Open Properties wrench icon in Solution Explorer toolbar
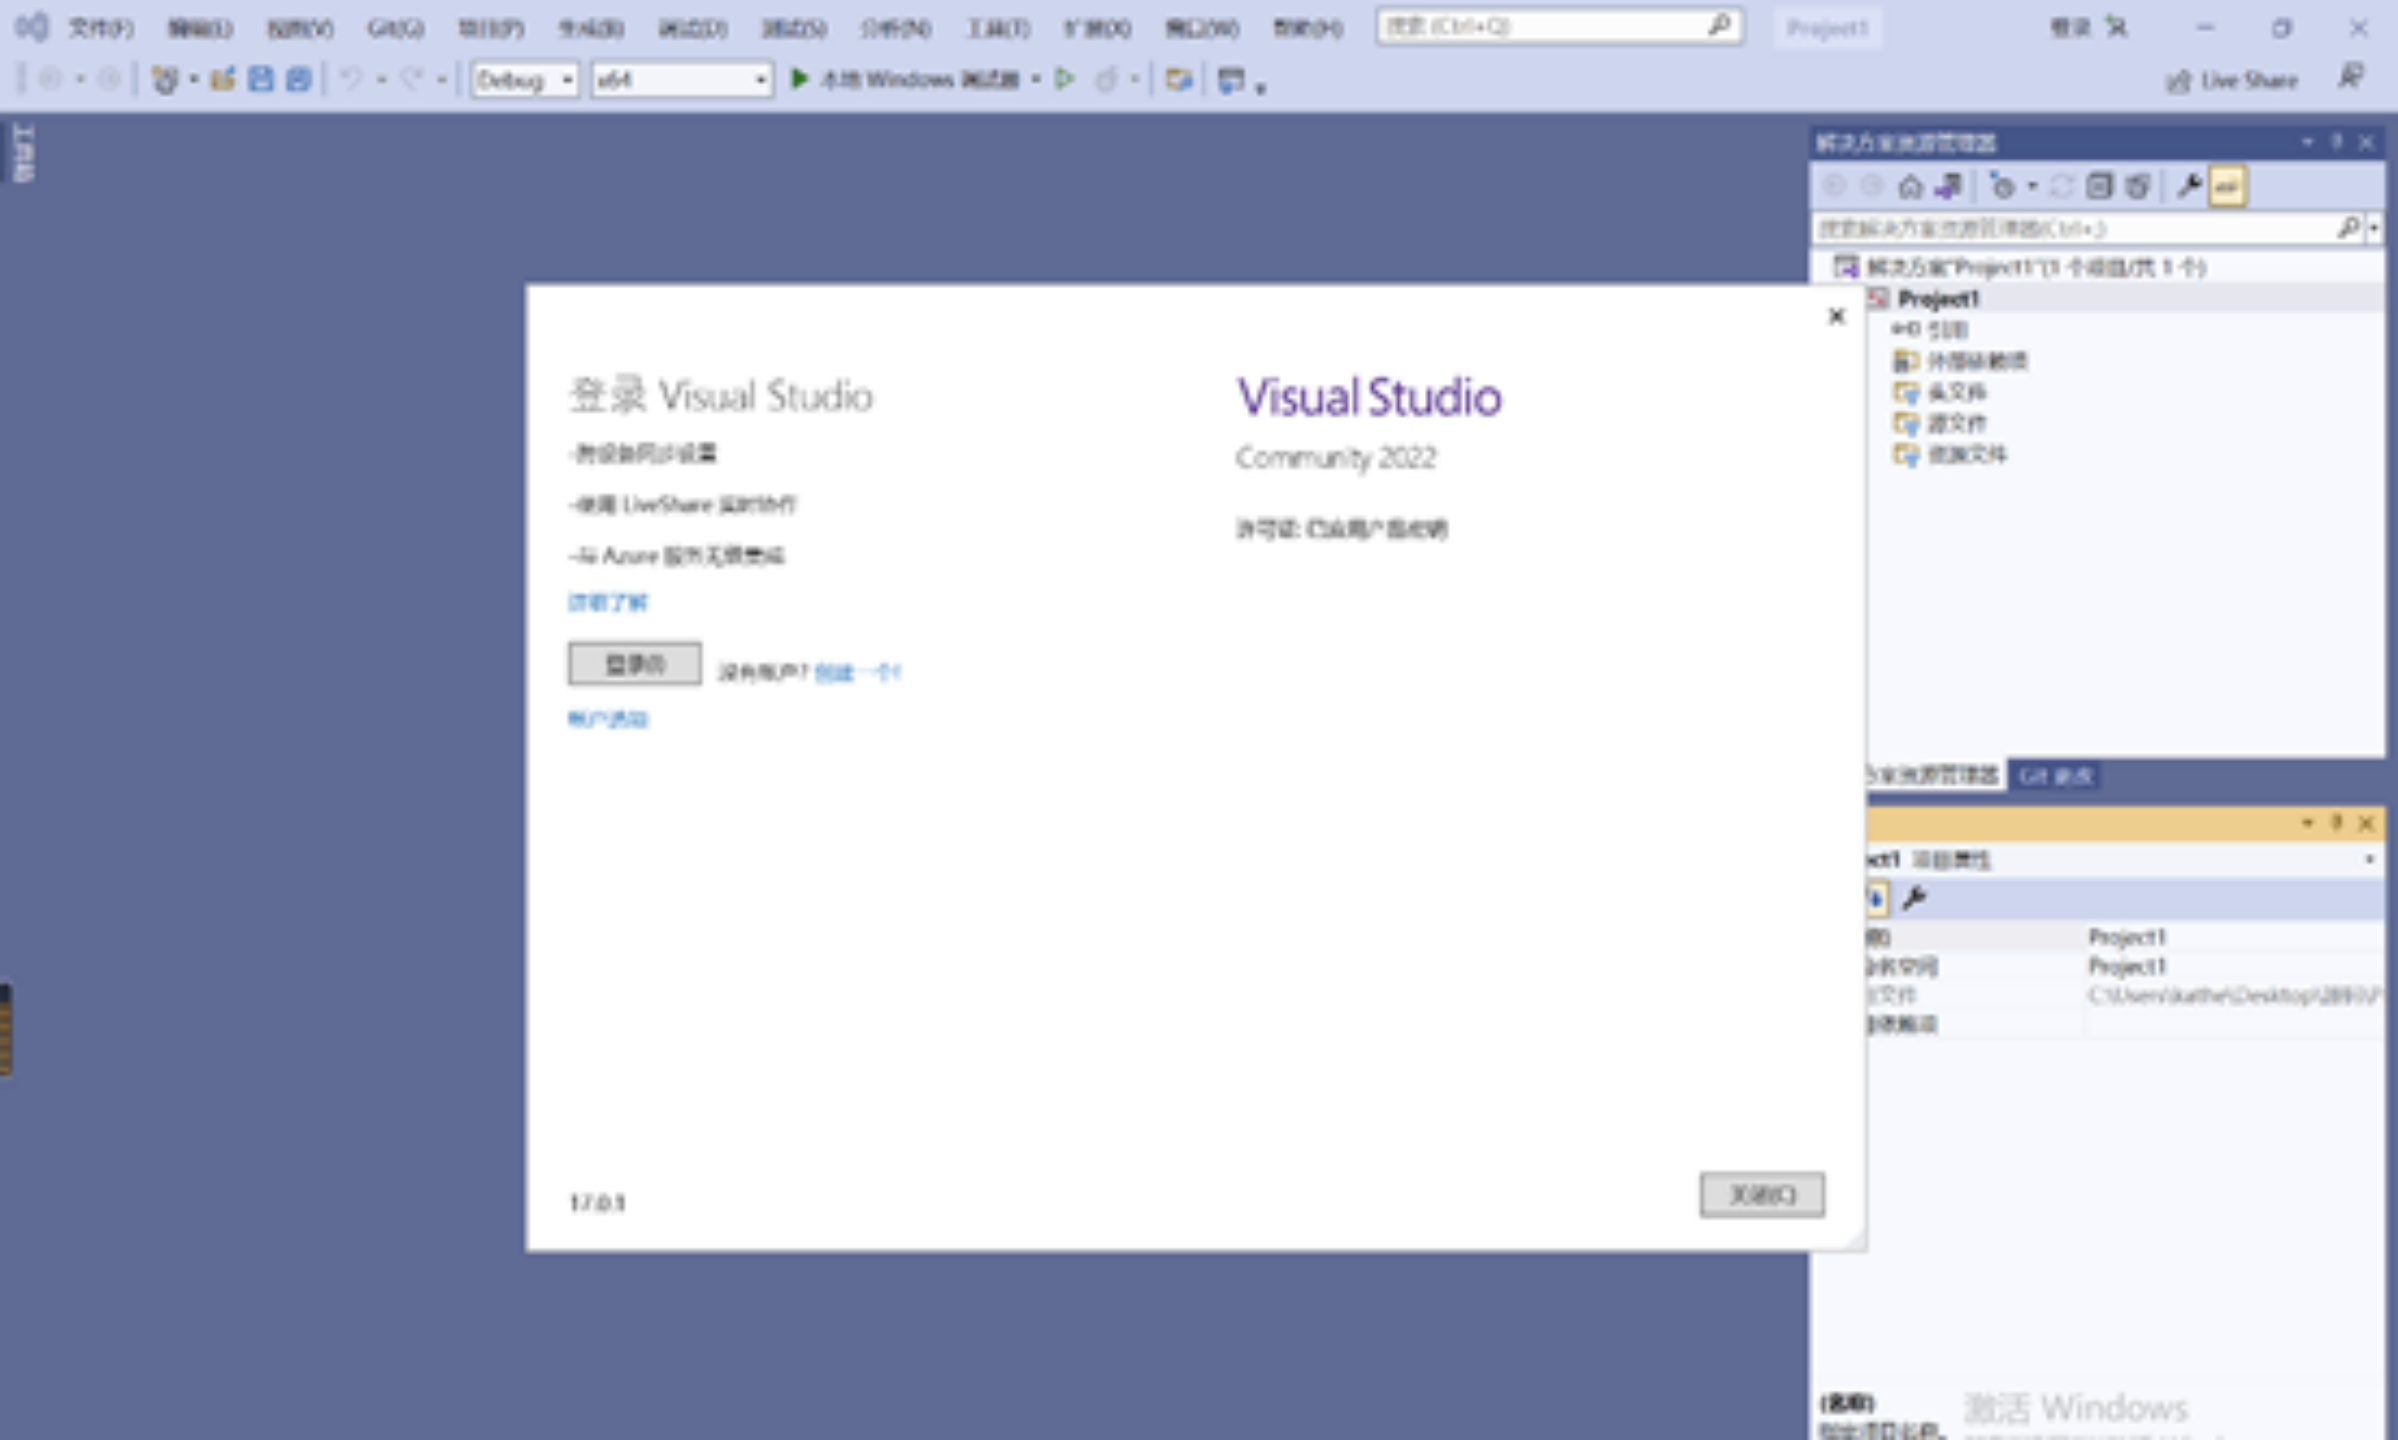 pos(2188,186)
